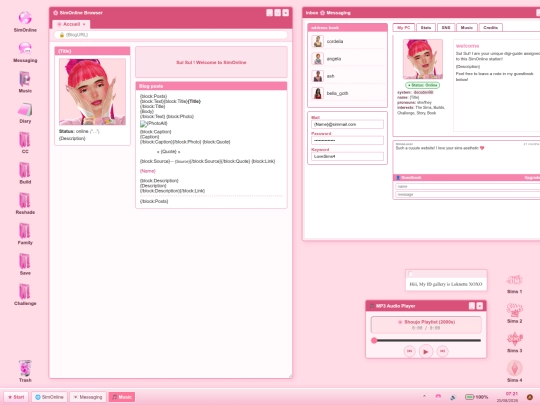Click the battery 100% indicator
Image resolution: width=540 pixels, height=405 pixels.
coord(476,397)
